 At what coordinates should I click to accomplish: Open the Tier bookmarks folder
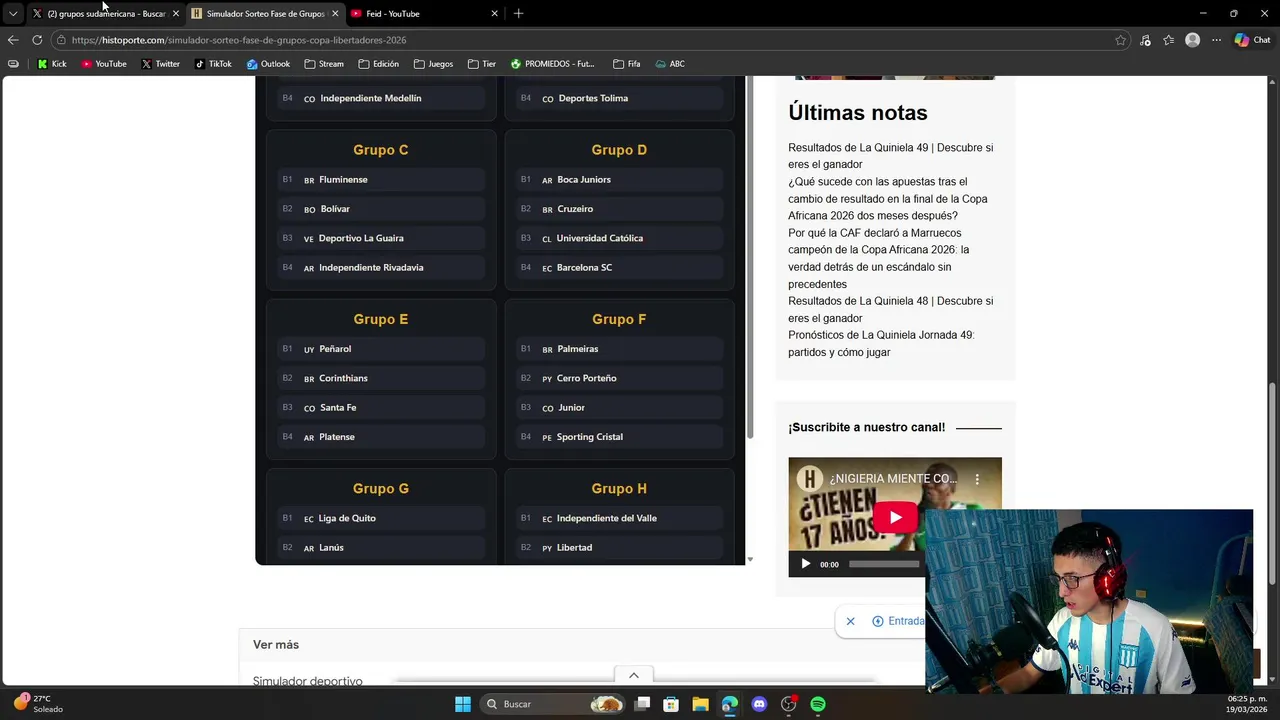[x=482, y=64]
